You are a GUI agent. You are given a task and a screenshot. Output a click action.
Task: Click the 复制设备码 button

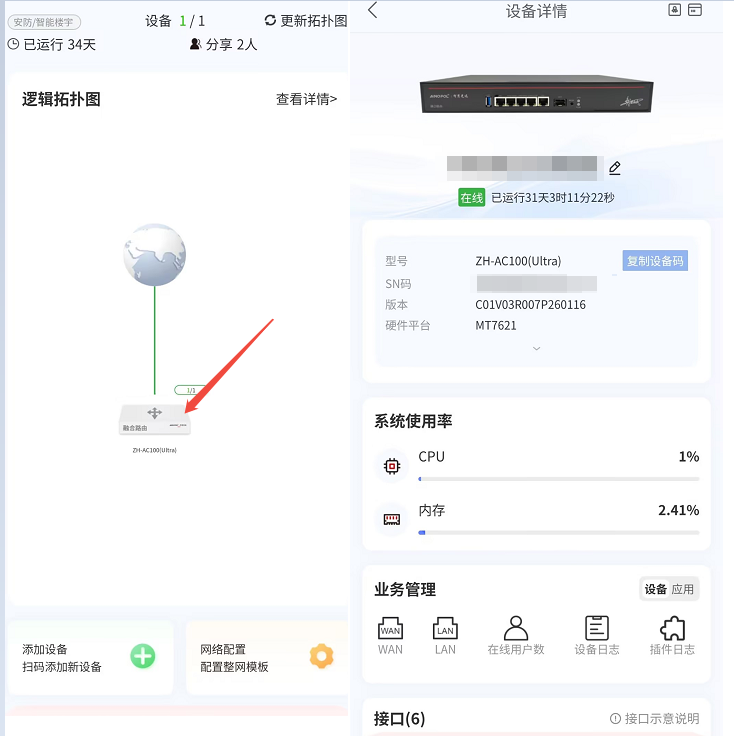655,261
